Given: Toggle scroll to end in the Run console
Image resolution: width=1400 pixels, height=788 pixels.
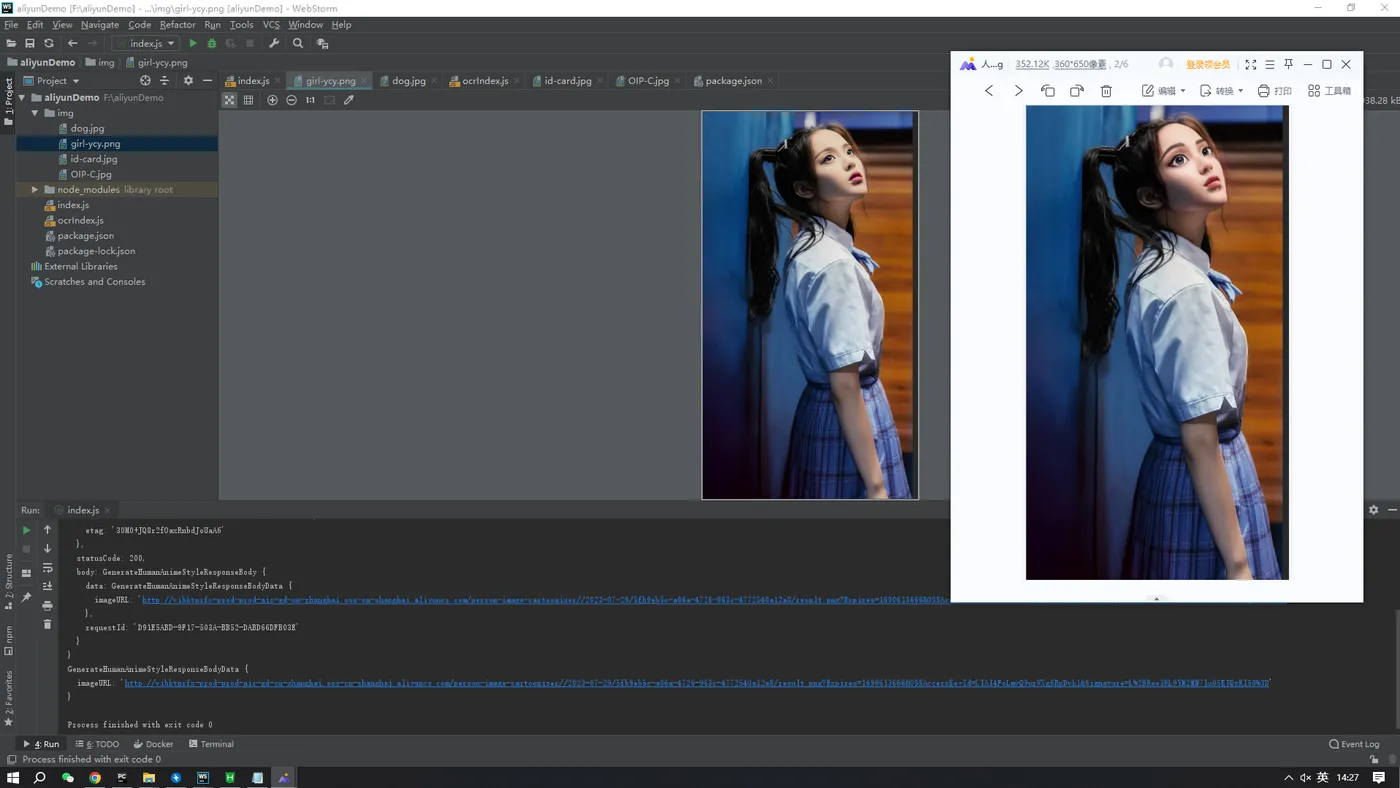Looking at the screenshot, I should coord(47,586).
